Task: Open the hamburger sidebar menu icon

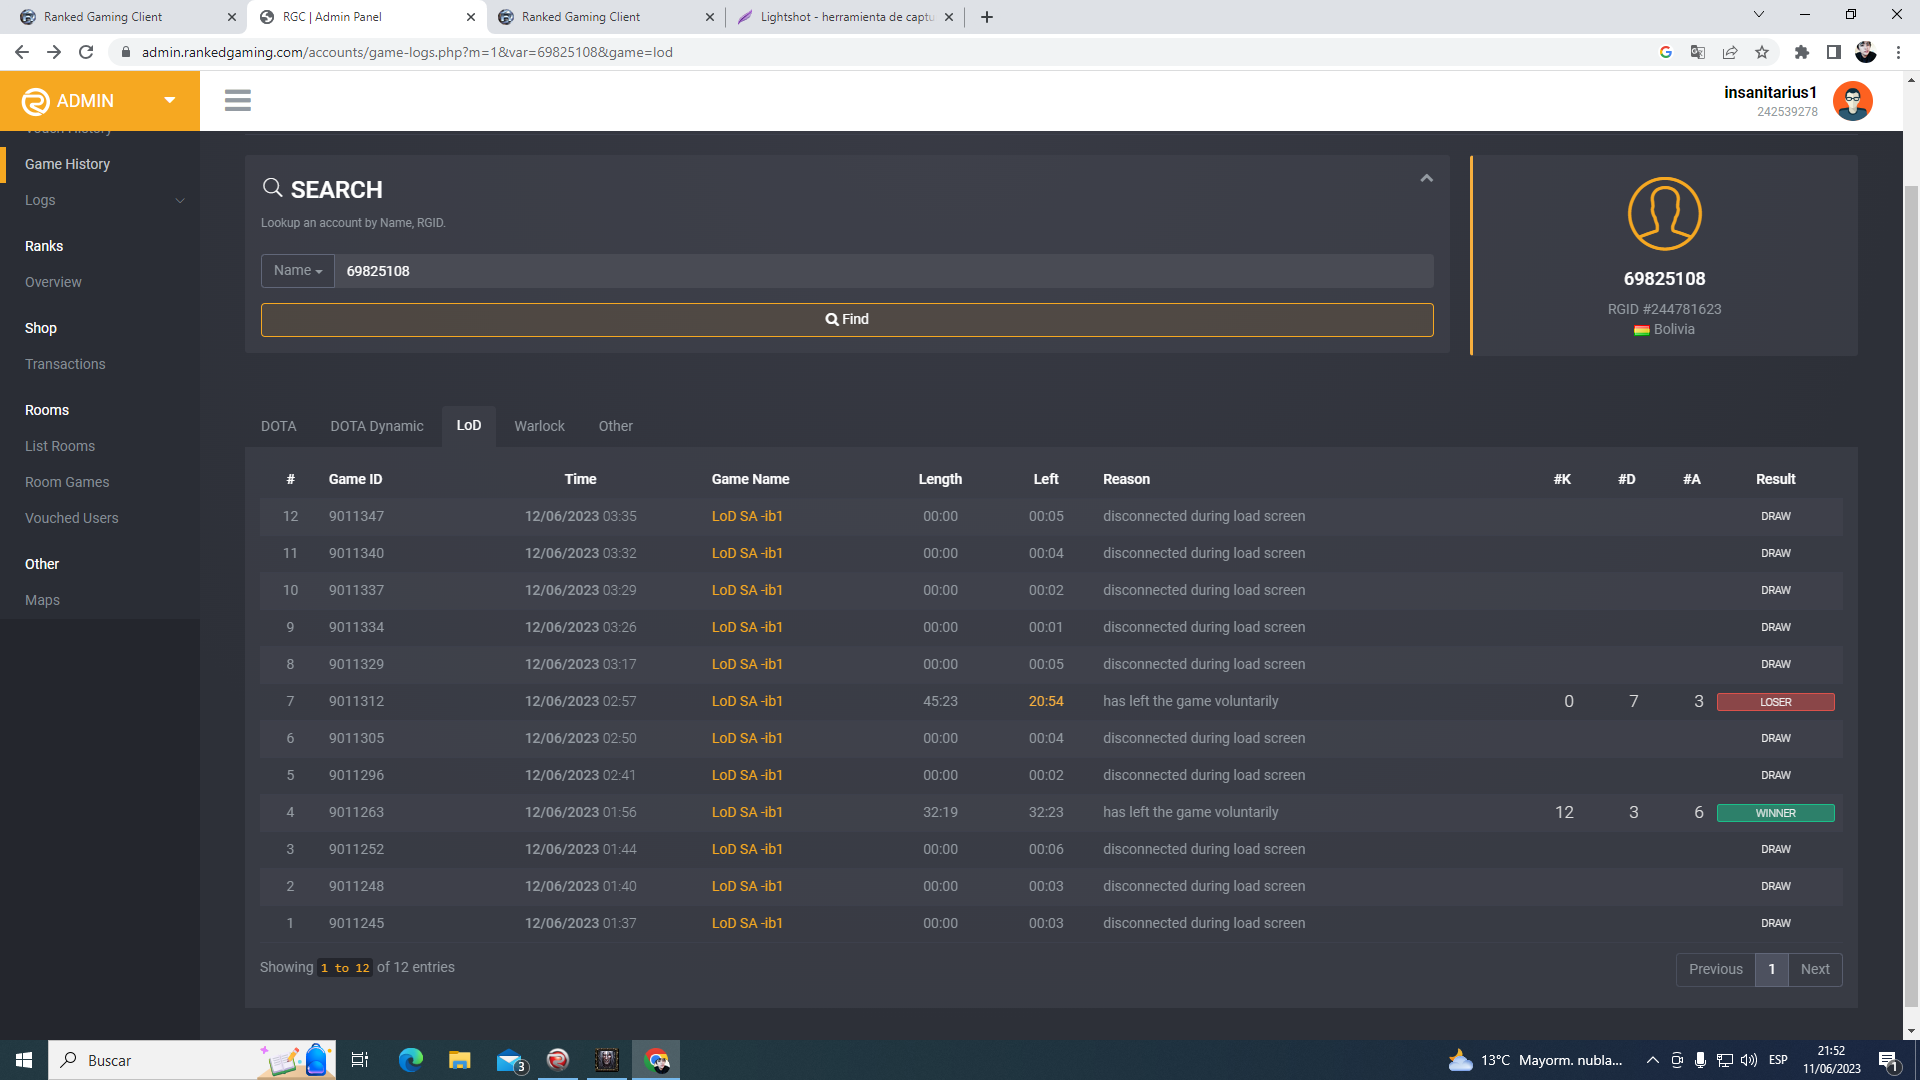Action: [238, 100]
